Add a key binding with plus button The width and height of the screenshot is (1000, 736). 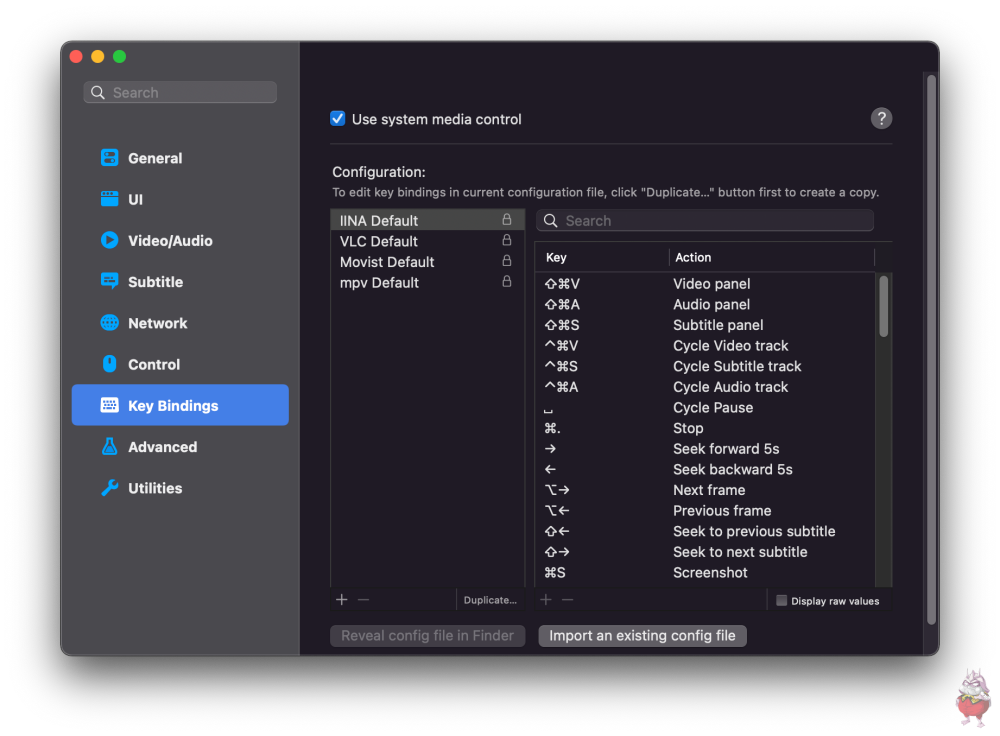point(546,600)
